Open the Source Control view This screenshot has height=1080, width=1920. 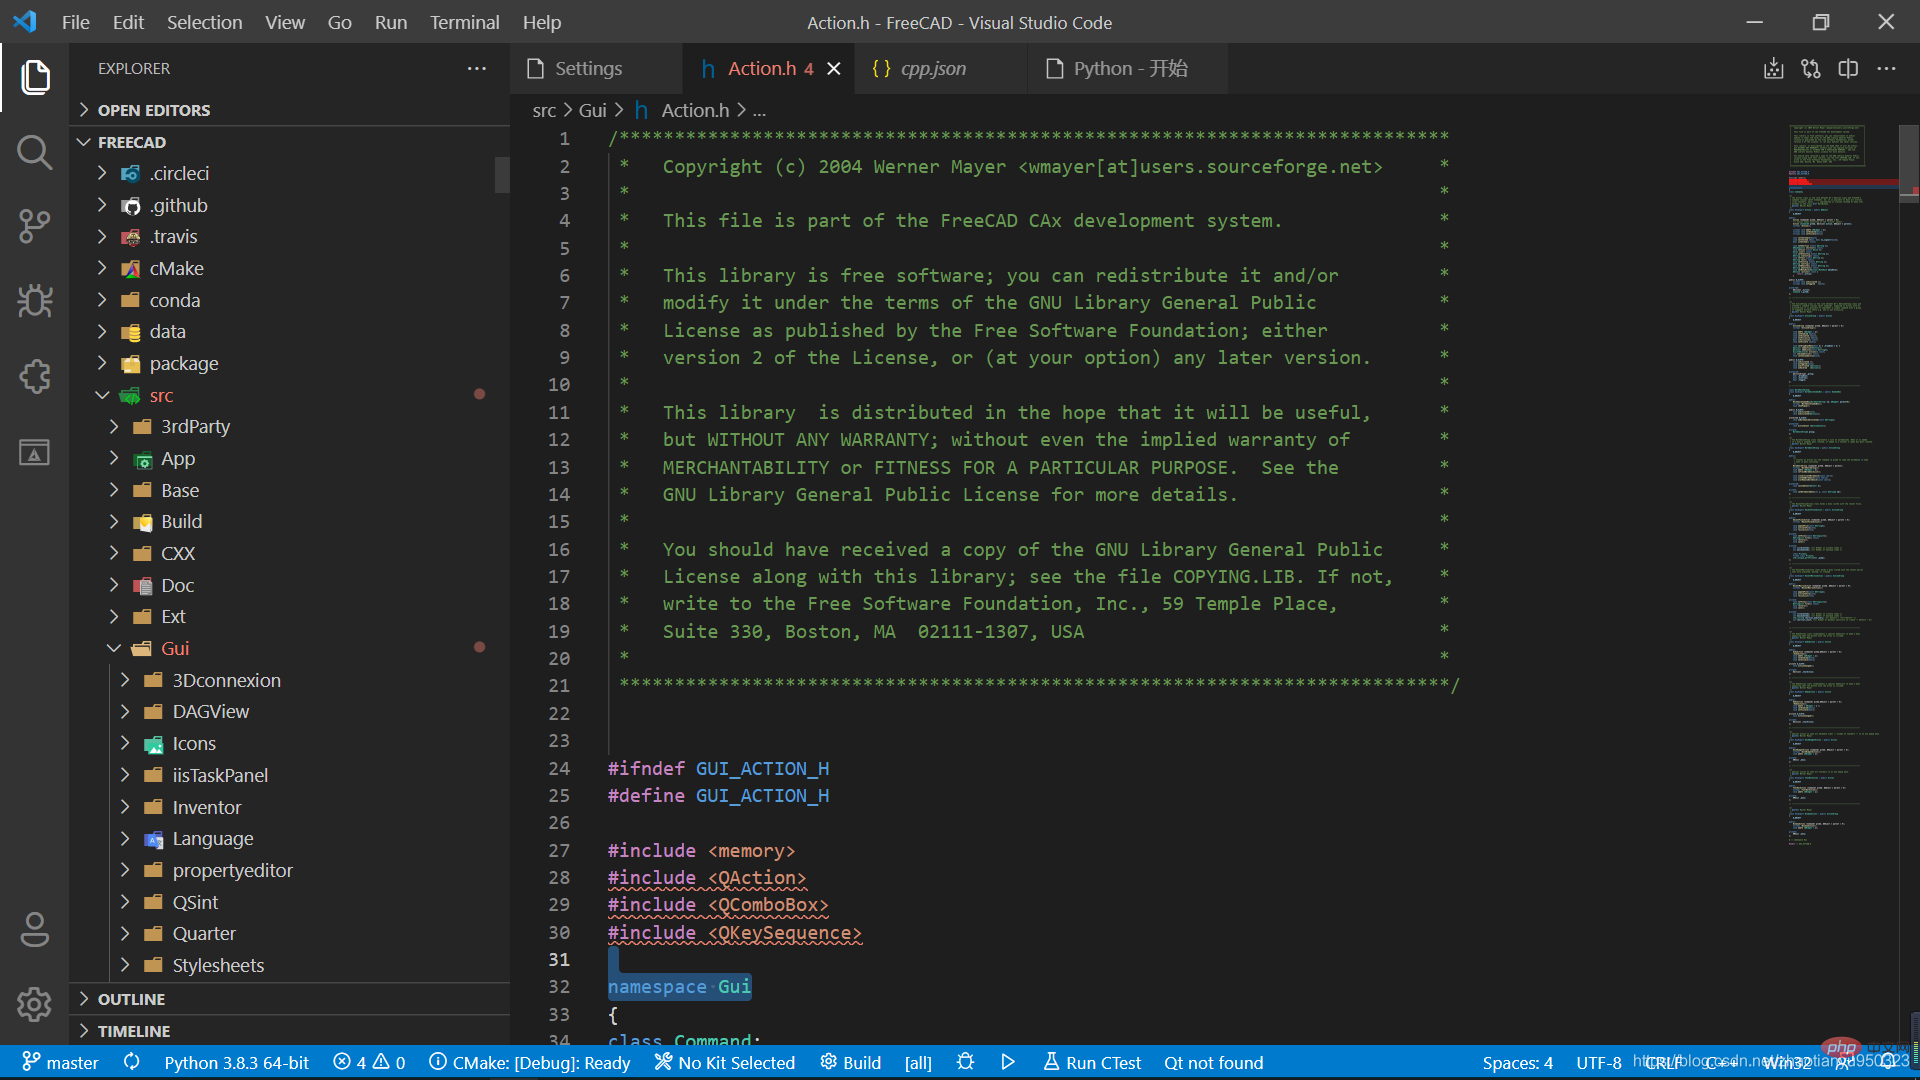(34, 226)
